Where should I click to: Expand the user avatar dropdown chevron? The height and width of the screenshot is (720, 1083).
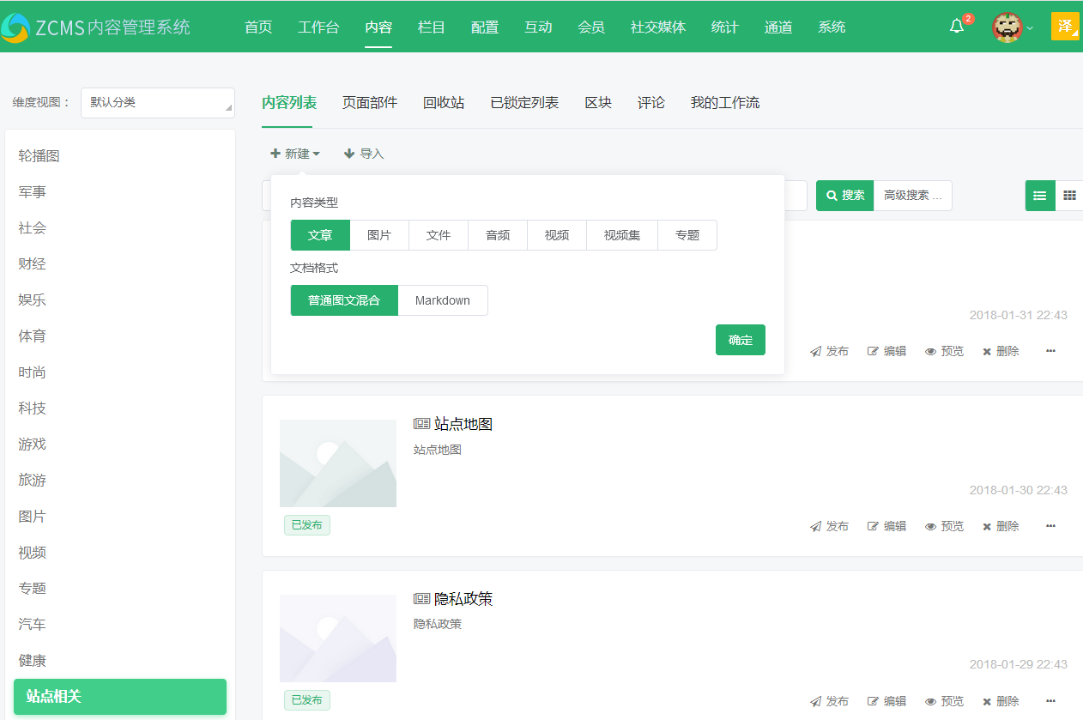click(x=1030, y=27)
